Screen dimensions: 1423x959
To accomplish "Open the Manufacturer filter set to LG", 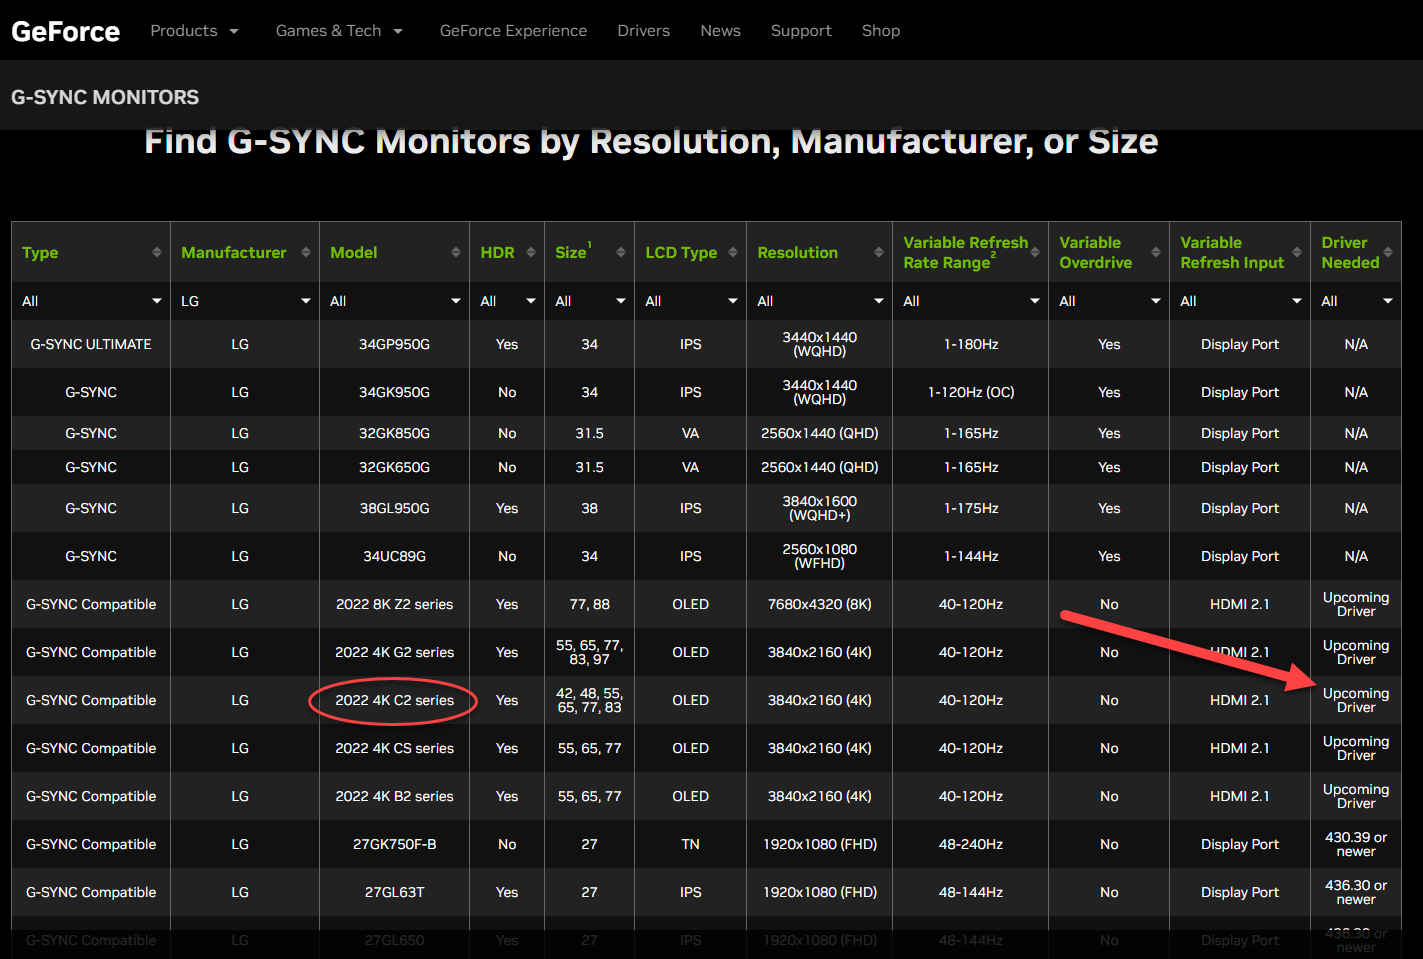I will click(x=245, y=301).
